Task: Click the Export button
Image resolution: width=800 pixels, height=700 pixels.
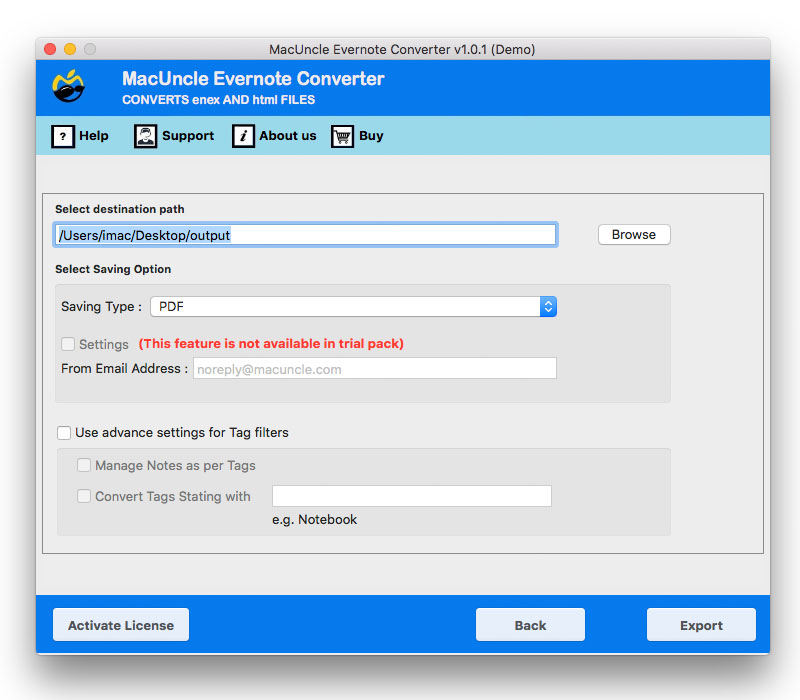Action: click(700, 624)
